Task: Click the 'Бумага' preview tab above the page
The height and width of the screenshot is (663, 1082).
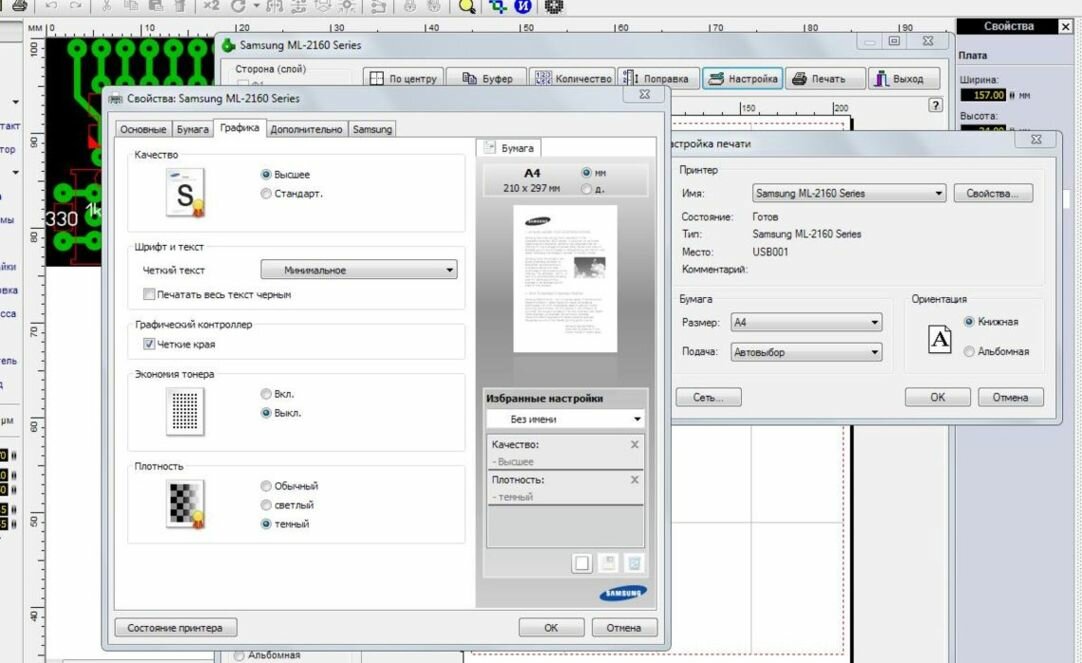Action: click(509, 148)
